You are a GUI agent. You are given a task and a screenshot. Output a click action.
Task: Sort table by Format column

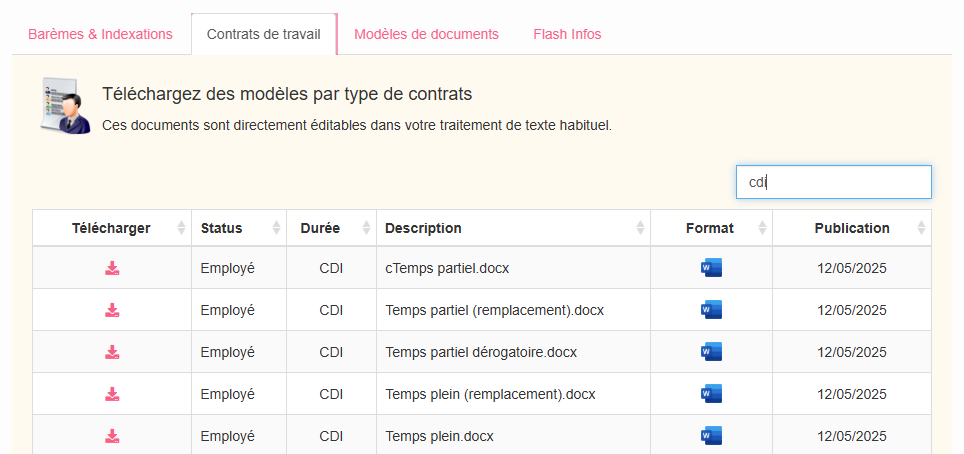tap(710, 228)
